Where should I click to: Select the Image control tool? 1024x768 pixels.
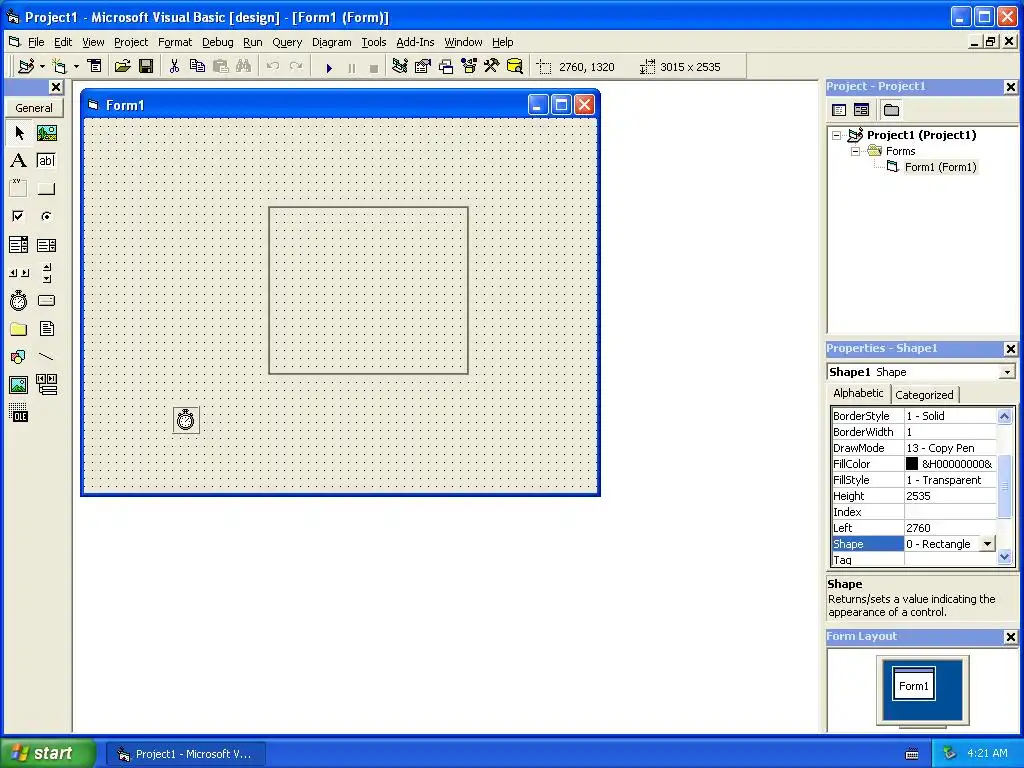[19, 385]
